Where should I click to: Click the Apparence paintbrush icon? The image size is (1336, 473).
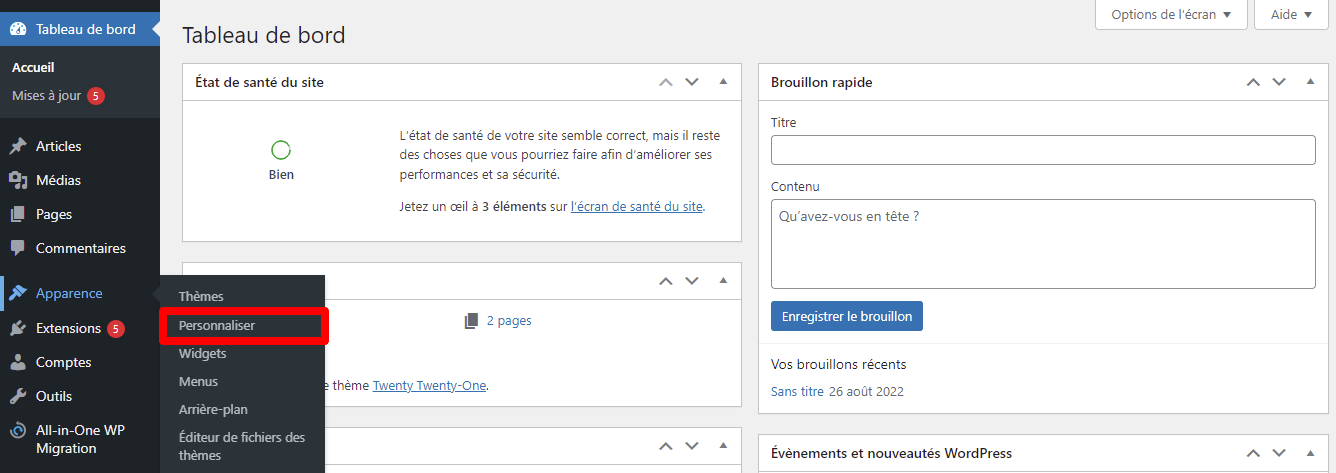18,293
